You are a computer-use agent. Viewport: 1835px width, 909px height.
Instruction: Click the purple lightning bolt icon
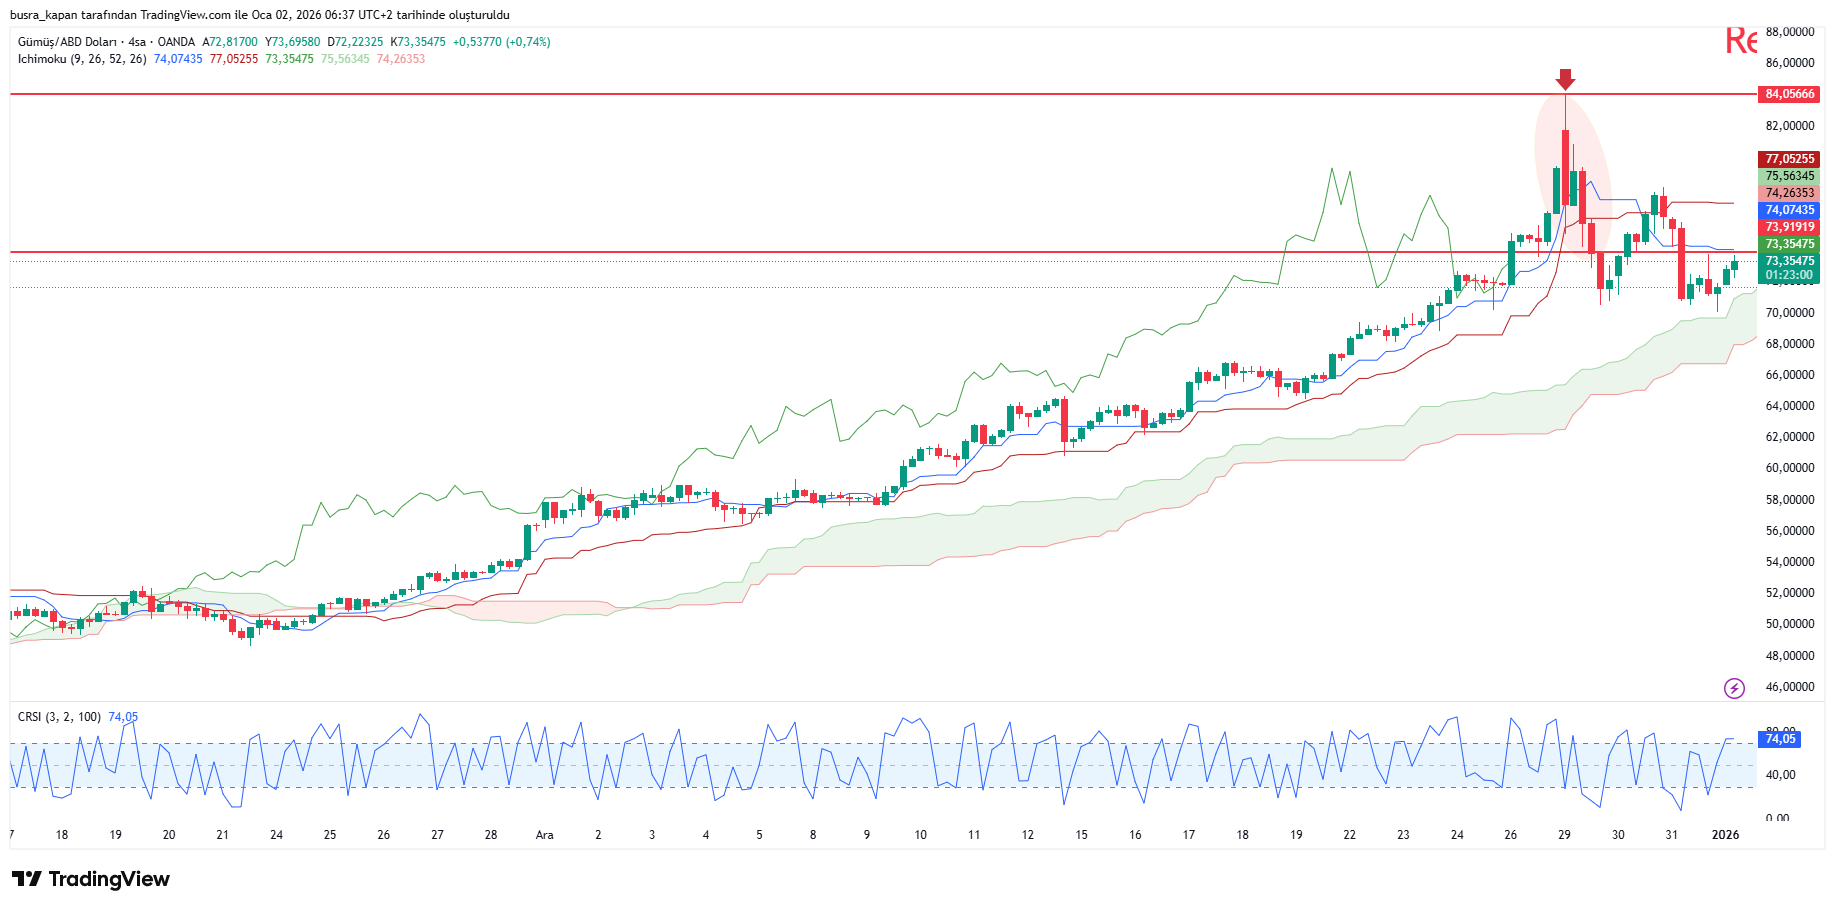[1734, 688]
